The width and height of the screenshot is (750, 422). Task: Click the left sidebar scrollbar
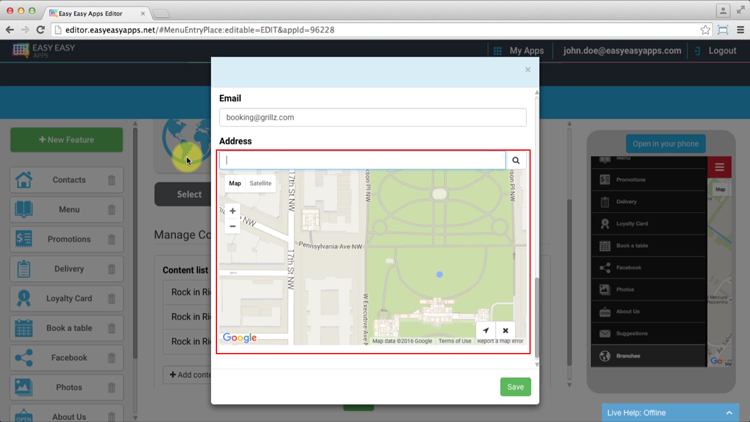click(x=135, y=242)
